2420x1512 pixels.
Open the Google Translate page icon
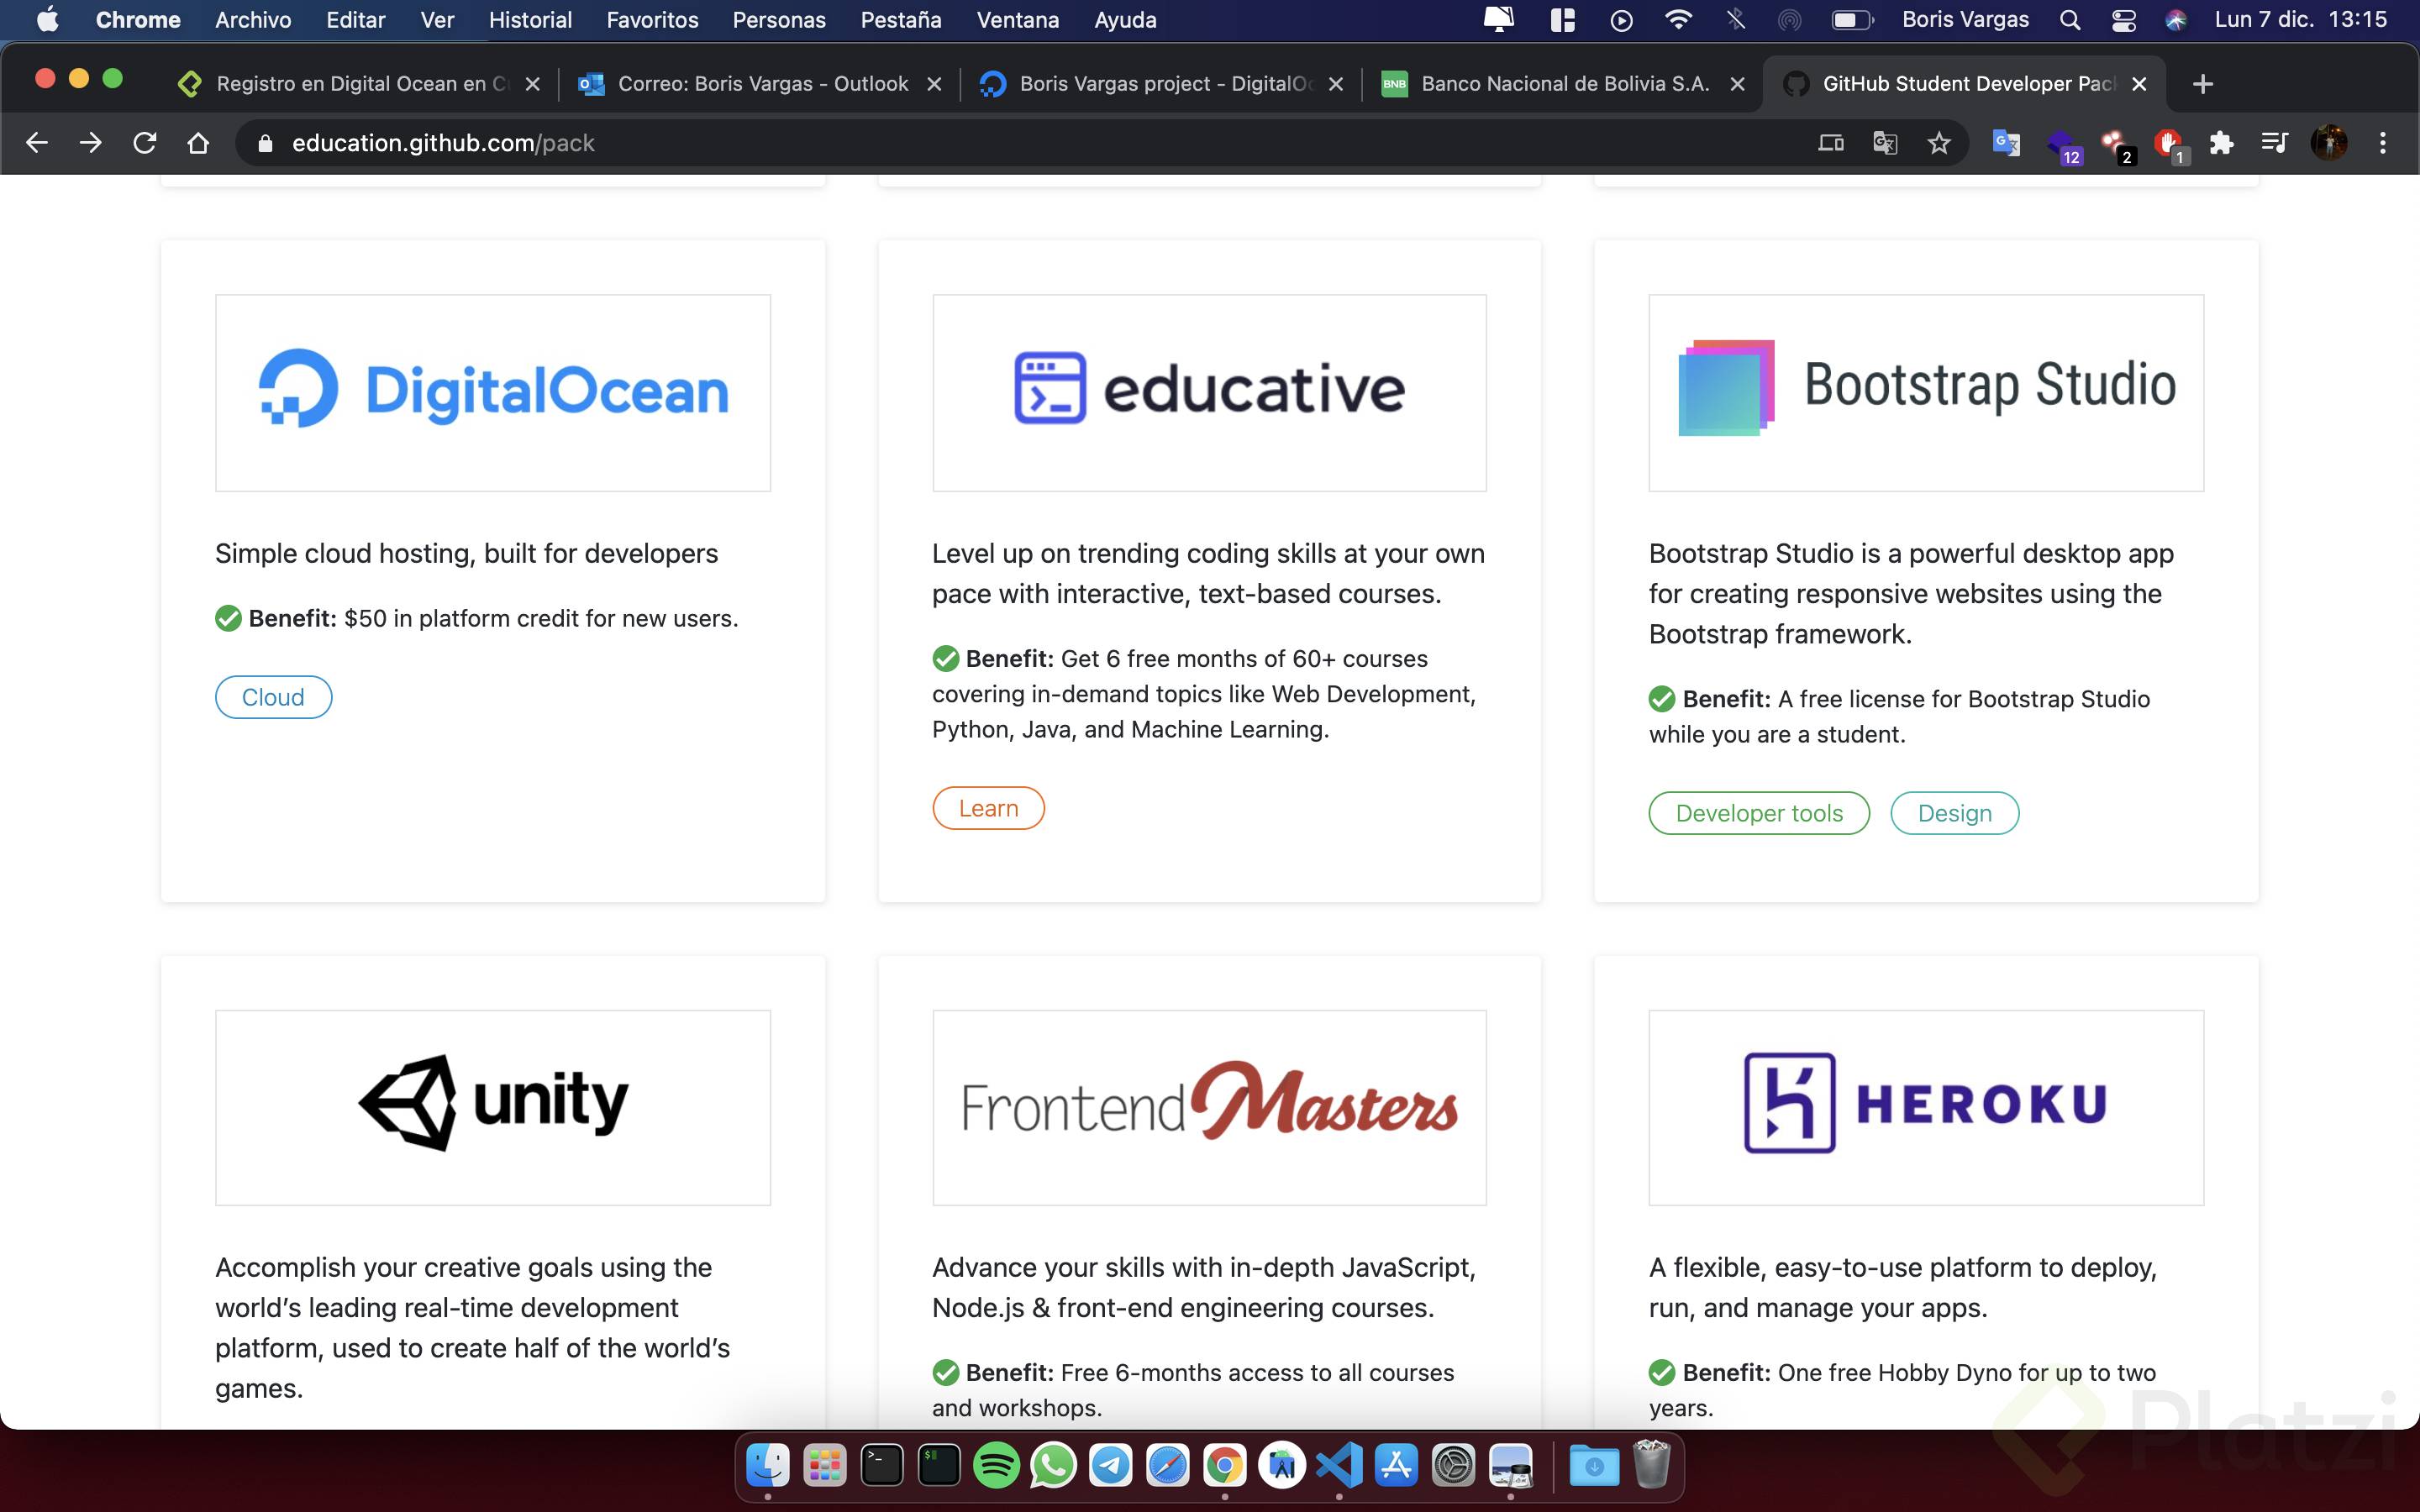coord(1885,143)
